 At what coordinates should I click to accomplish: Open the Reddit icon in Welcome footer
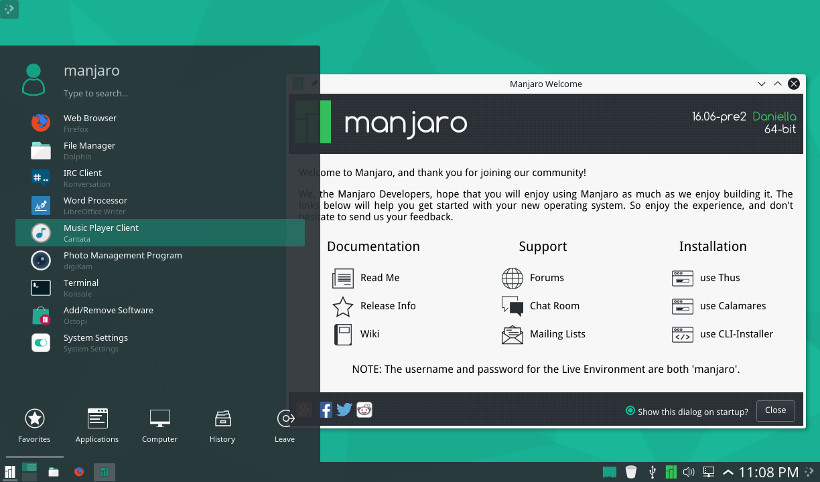(x=364, y=410)
